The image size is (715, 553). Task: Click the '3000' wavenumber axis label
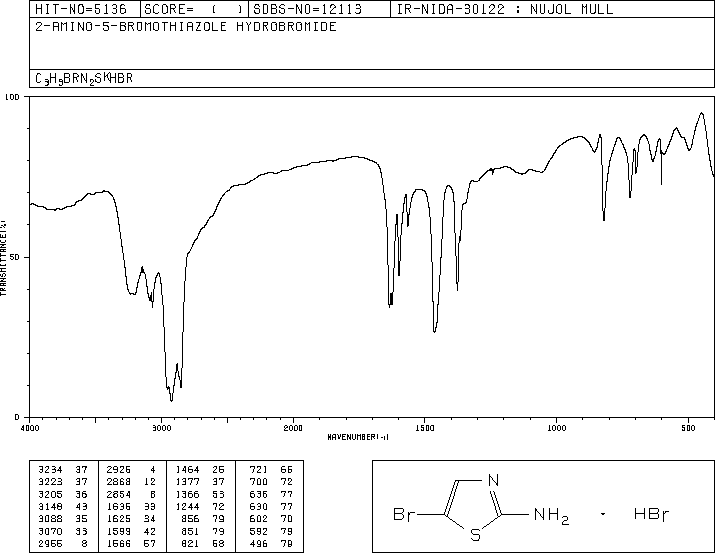[161, 428]
